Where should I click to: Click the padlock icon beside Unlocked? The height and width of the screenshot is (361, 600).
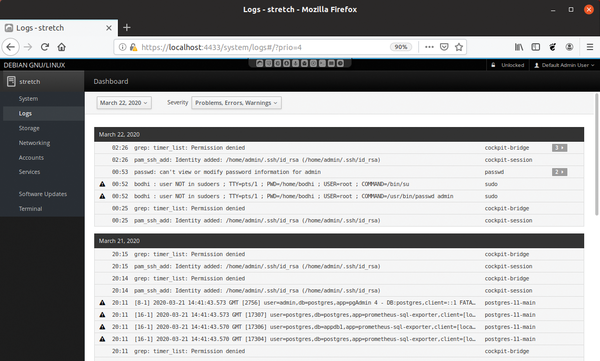point(493,65)
